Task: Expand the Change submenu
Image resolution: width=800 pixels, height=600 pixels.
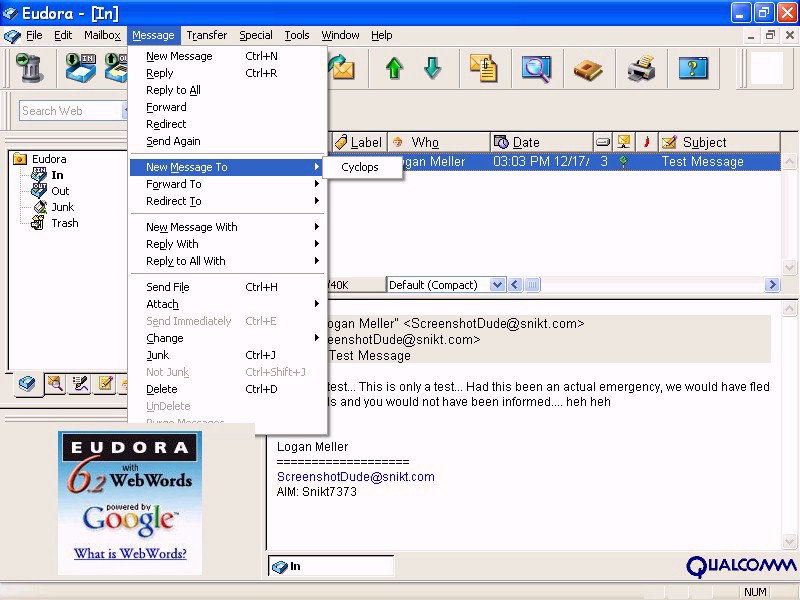Action: (228, 338)
